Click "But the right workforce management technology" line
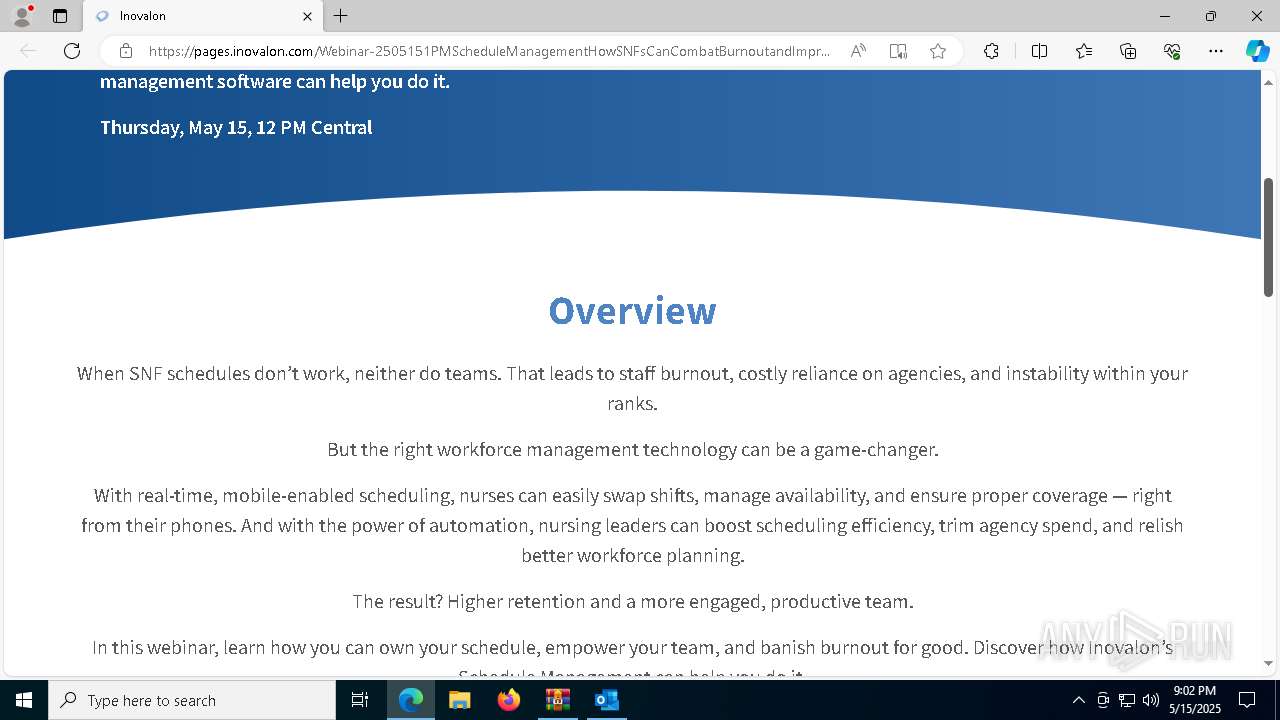This screenshot has width=1280, height=720. point(632,449)
